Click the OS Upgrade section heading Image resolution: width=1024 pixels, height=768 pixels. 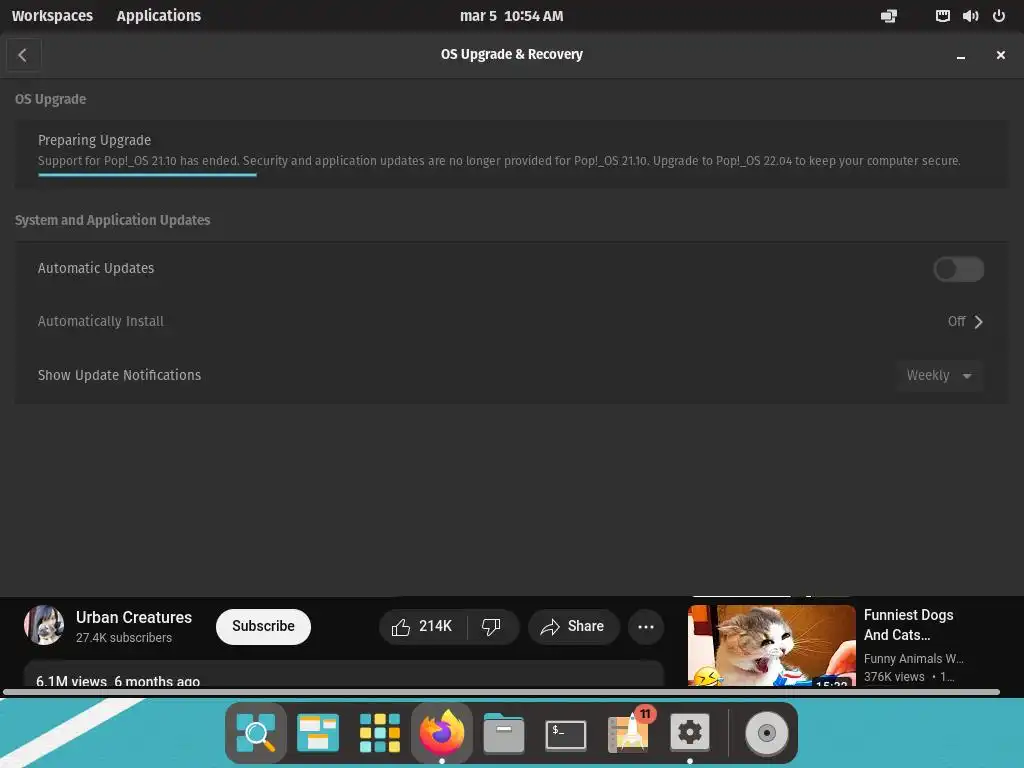click(50, 99)
